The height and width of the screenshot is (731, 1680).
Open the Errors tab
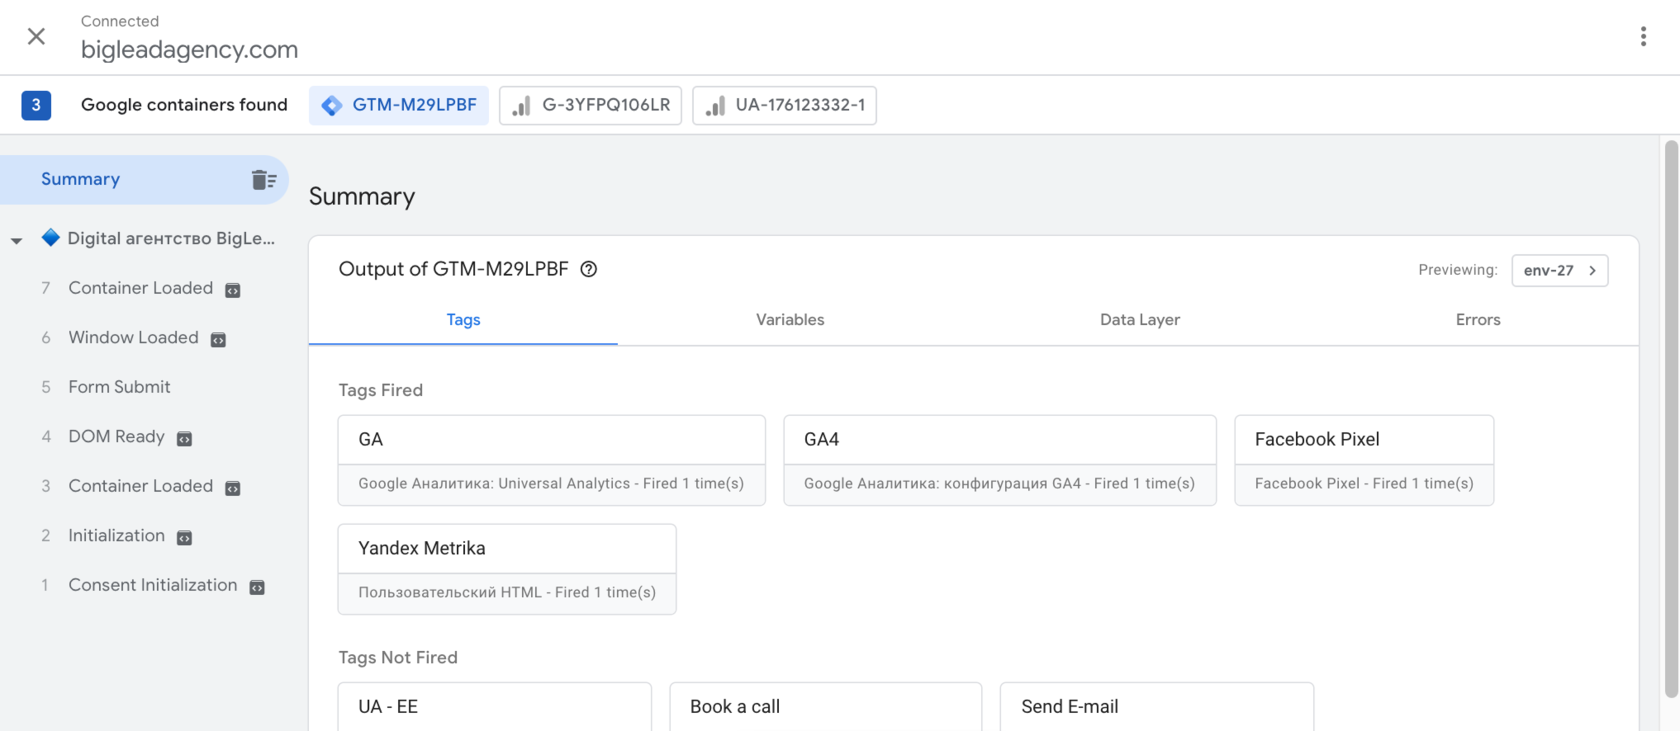pos(1477,320)
